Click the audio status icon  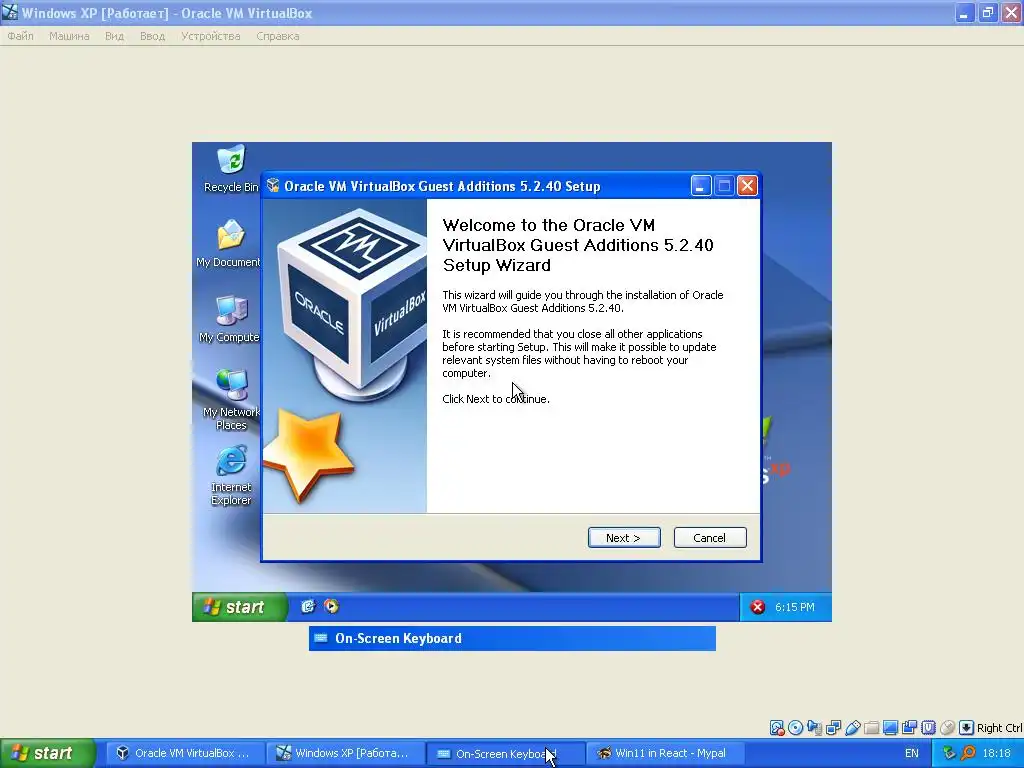[x=814, y=728]
